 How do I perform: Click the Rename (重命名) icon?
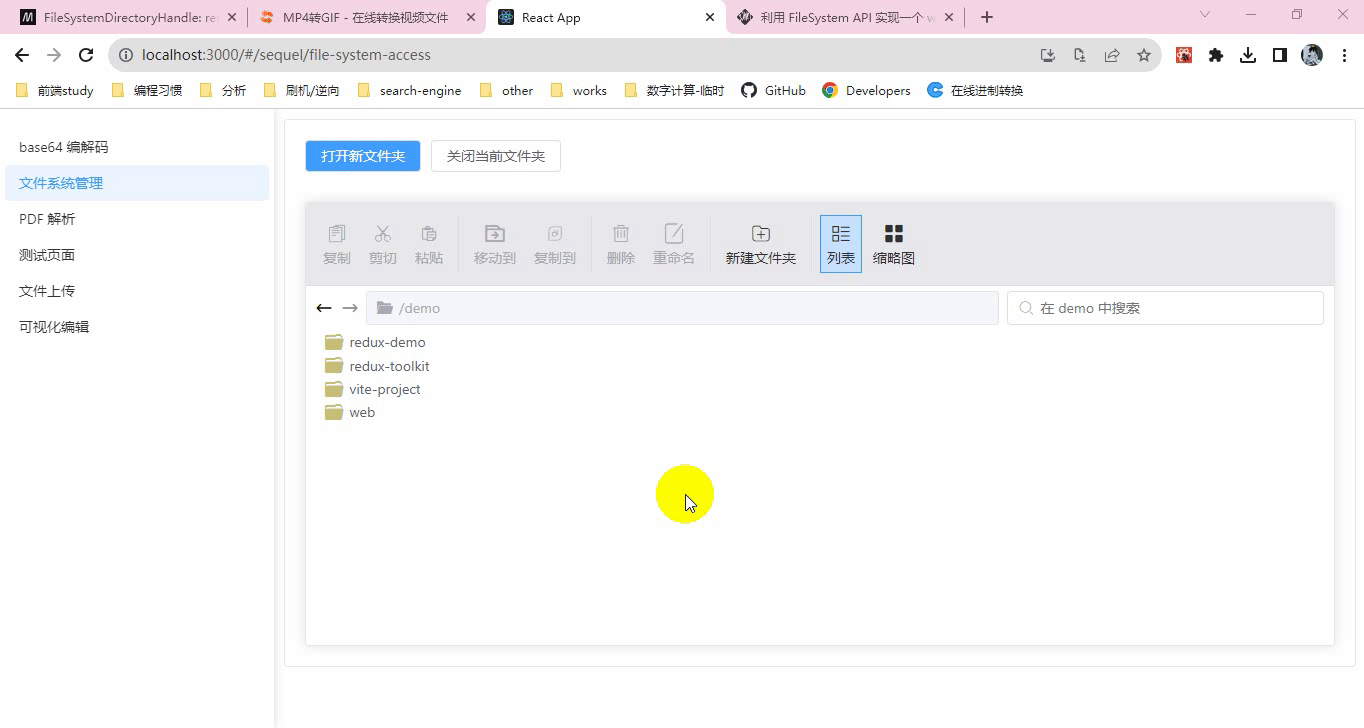[674, 233]
